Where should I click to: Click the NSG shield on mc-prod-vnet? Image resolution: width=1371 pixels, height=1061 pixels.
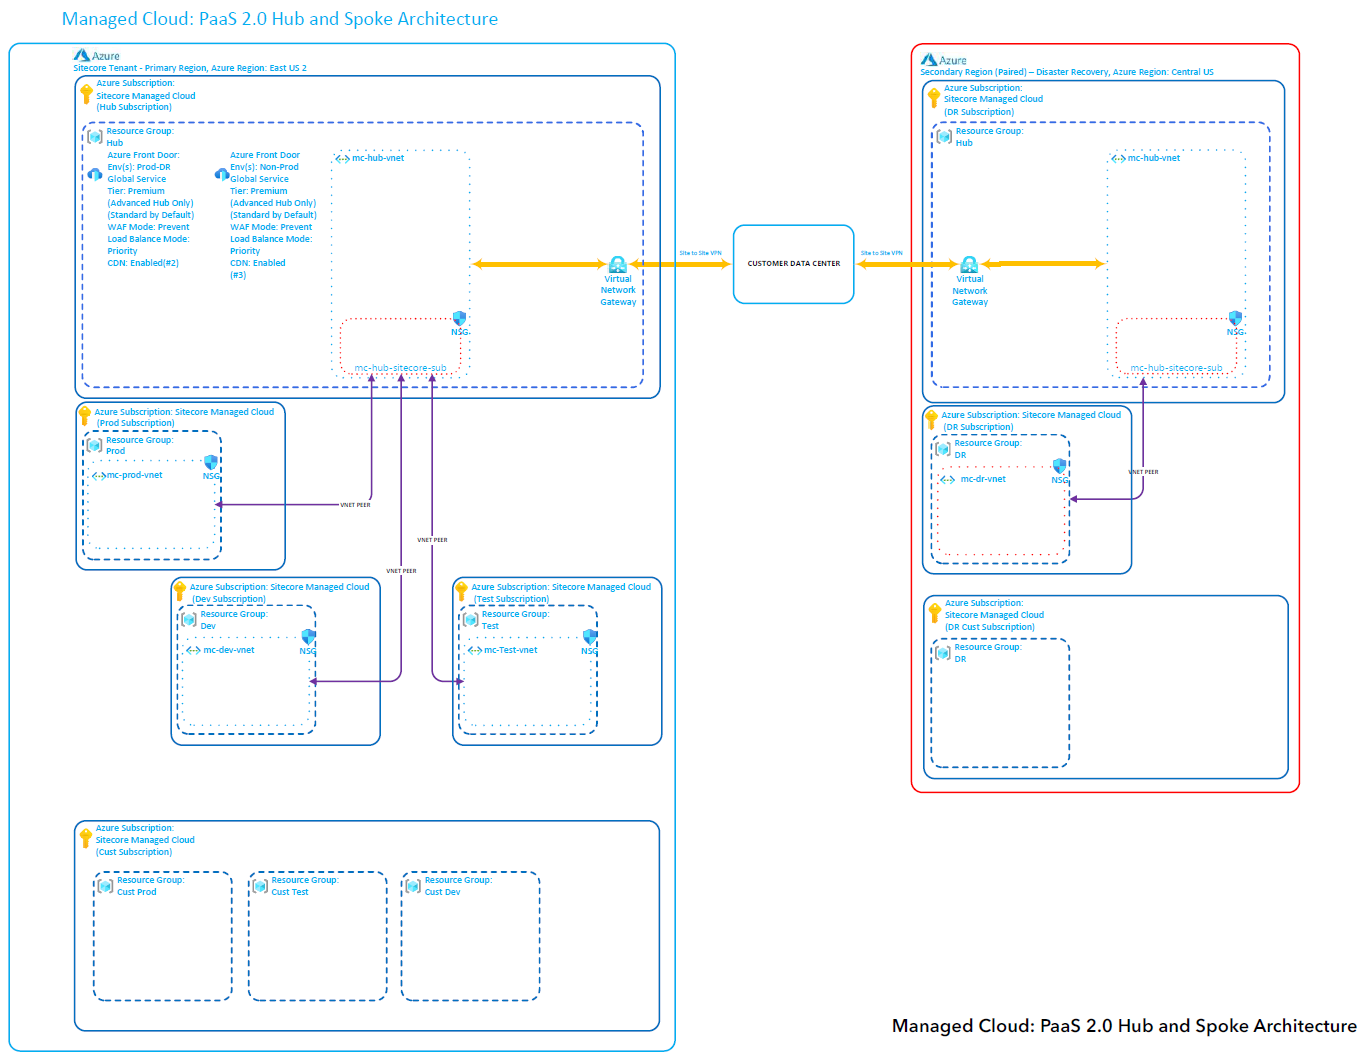click(211, 462)
